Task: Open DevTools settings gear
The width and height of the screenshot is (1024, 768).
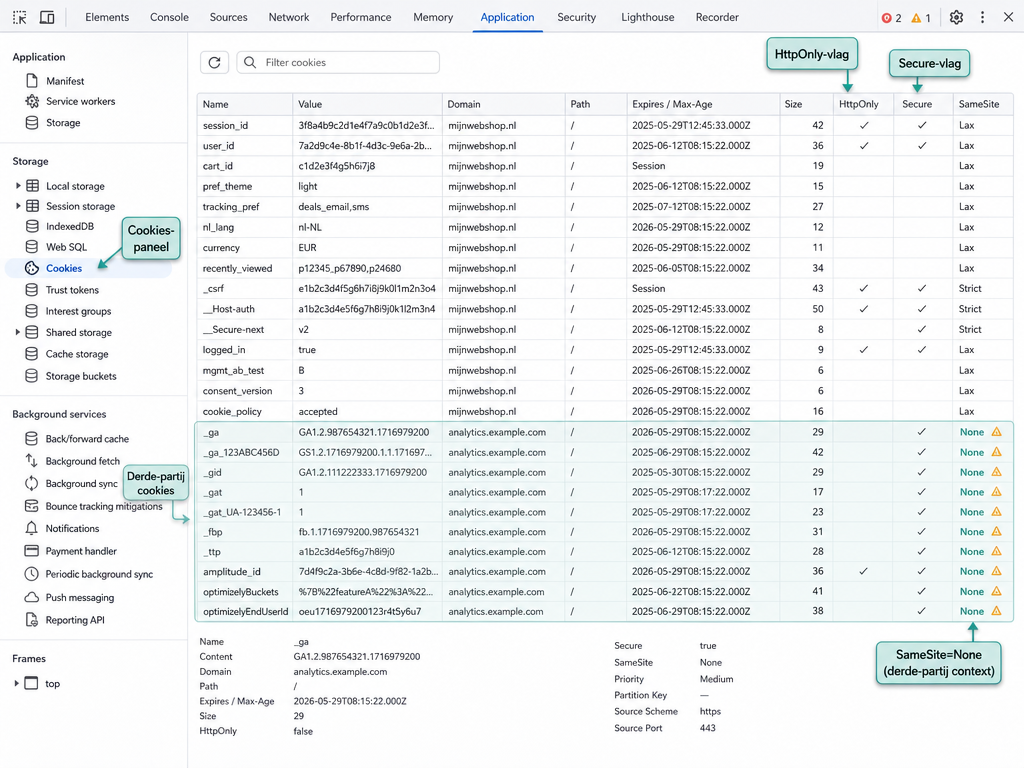Action: (956, 18)
